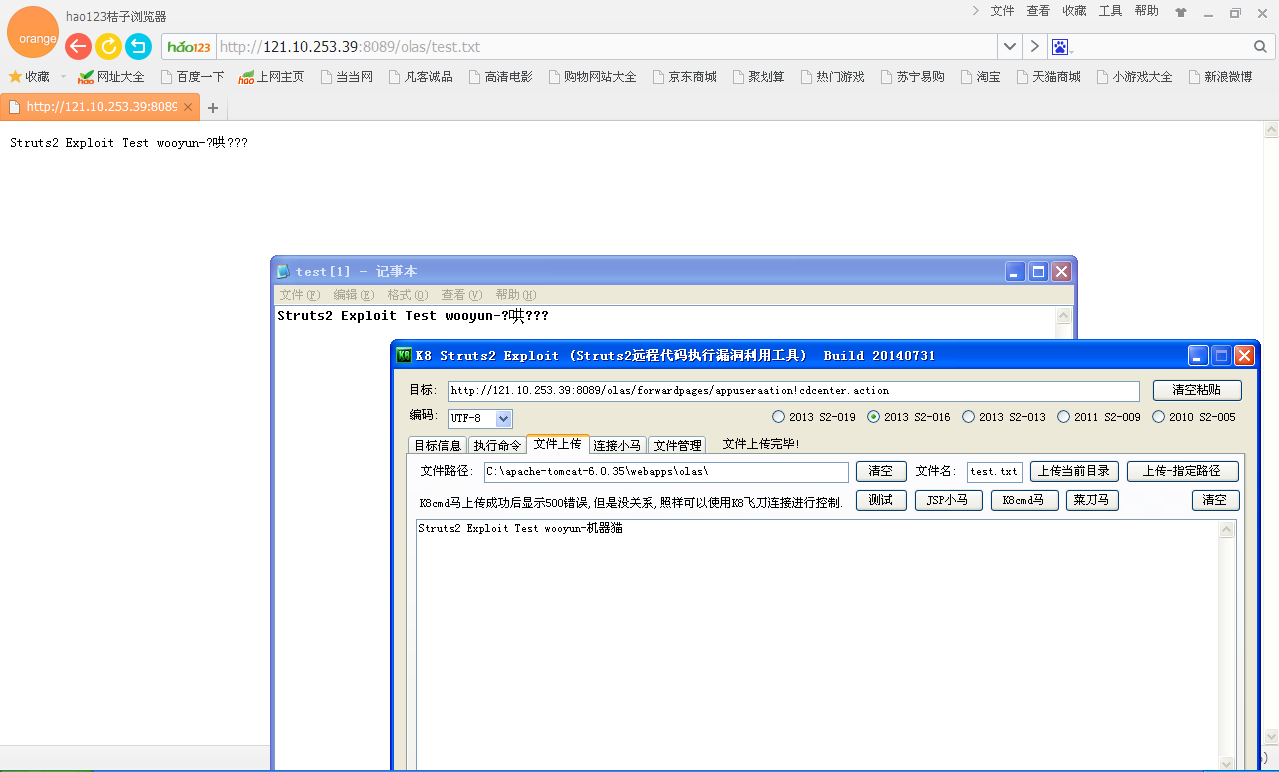This screenshot has width=1279, height=772.
Task: Click the Notepad title bar icon
Action: click(x=284, y=271)
